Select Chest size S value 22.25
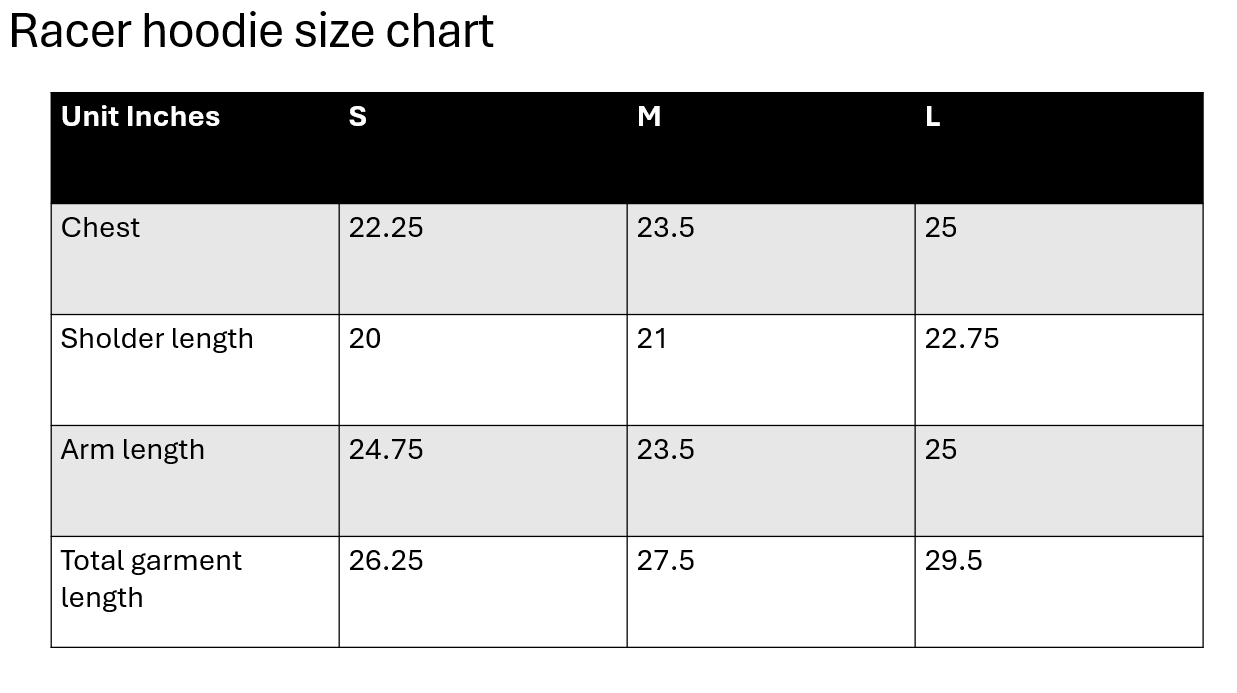1237x693 pixels. [x=386, y=228]
